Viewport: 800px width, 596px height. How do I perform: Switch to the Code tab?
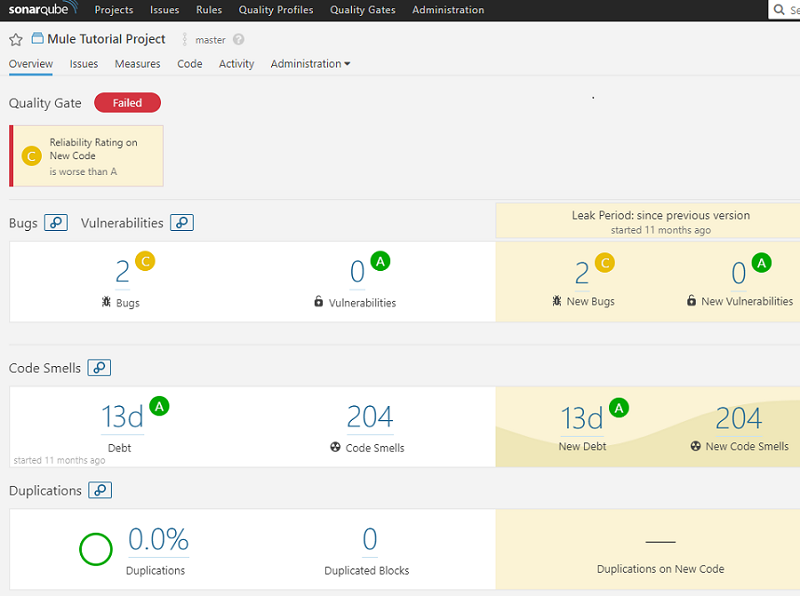[x=190, y=64]
